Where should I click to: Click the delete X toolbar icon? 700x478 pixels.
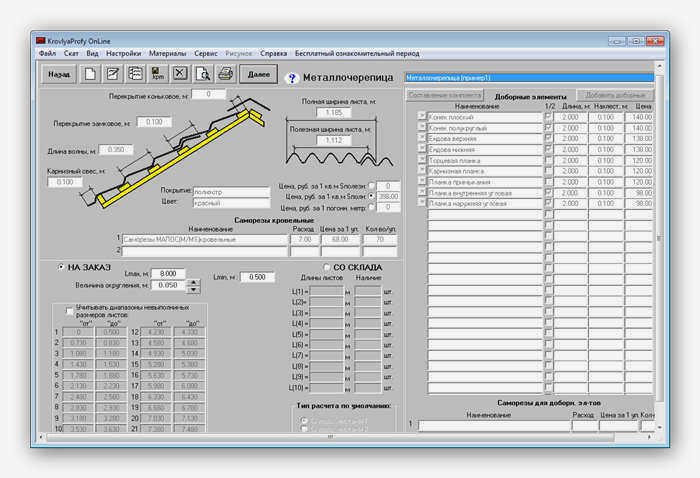[180, 74]
